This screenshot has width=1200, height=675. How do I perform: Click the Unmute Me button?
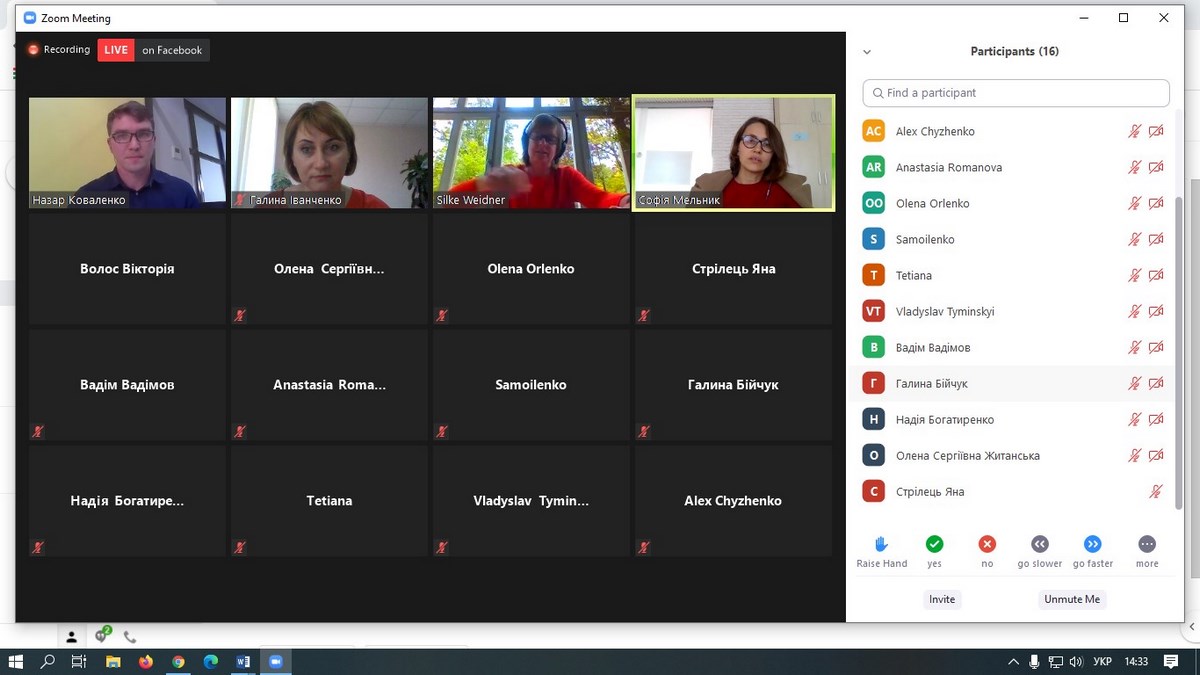point(1072,599)
